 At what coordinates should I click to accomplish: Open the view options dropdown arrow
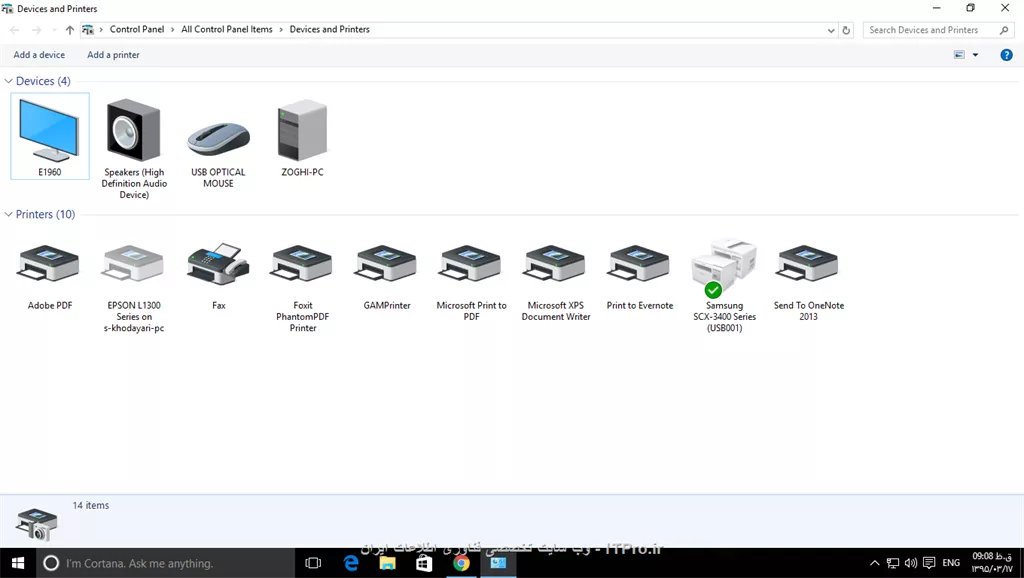click(x=976, y=55)
